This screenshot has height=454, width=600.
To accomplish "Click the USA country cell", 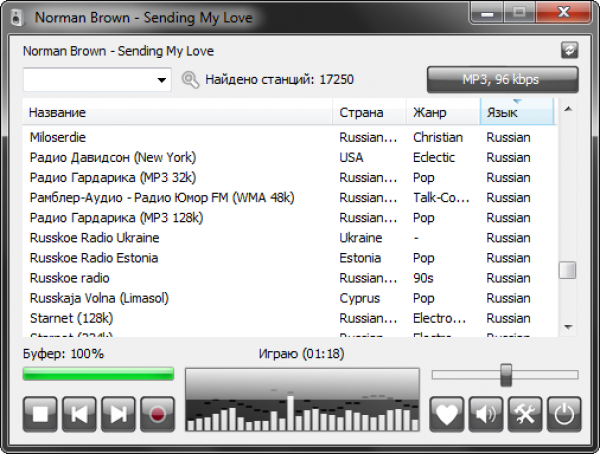I will tap(351, 157).
